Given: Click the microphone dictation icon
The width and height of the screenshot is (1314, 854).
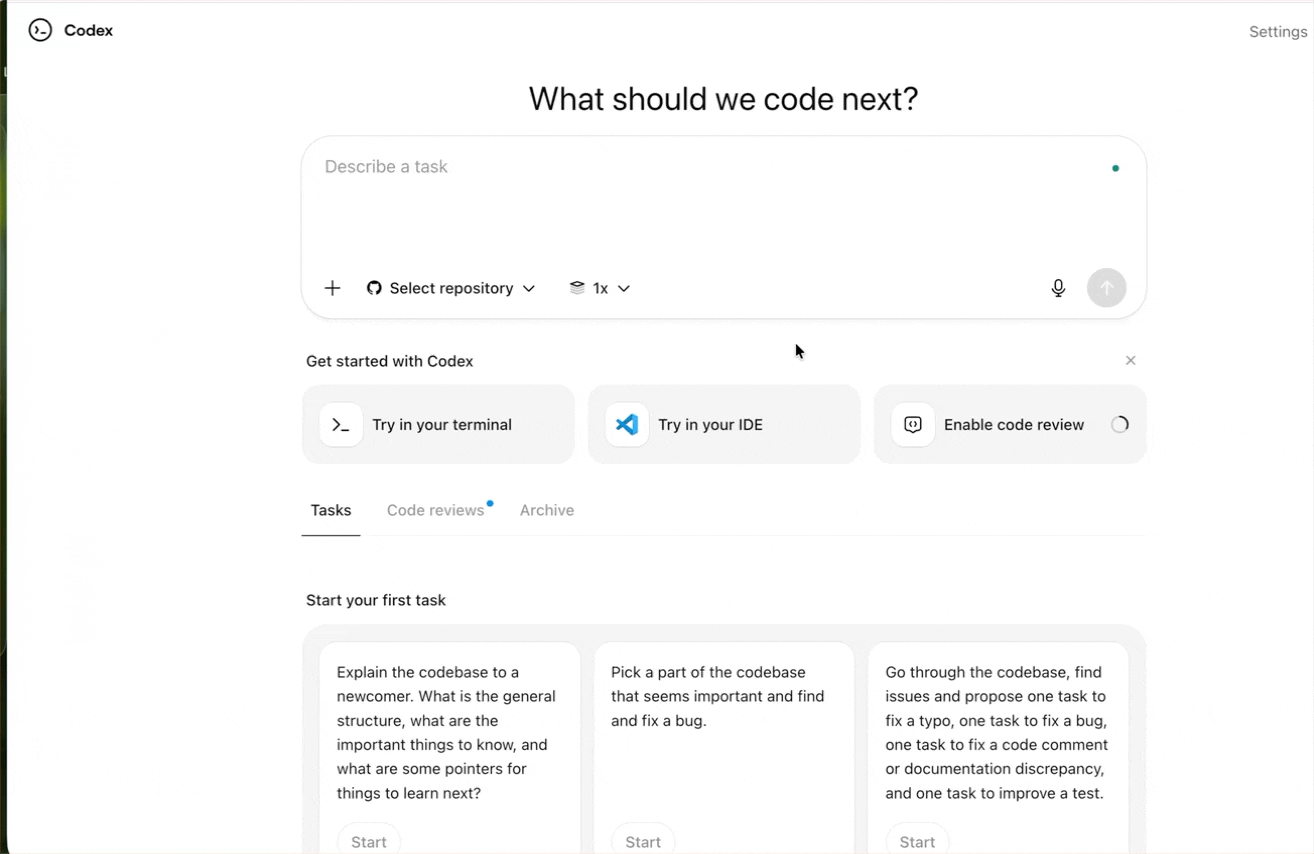Looking at the screenshot, I should (x=1058, y=288).
